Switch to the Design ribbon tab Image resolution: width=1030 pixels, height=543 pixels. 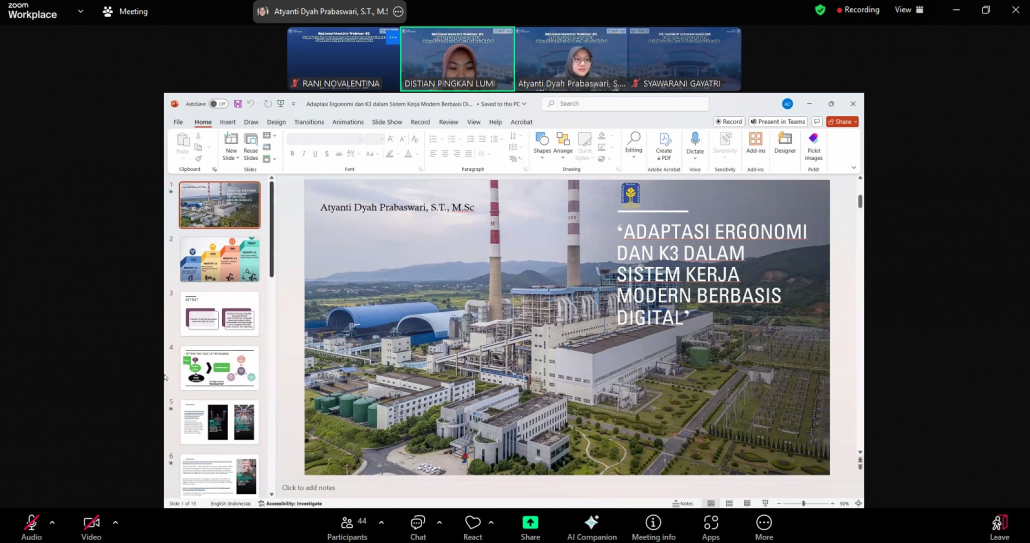[276, 122]
